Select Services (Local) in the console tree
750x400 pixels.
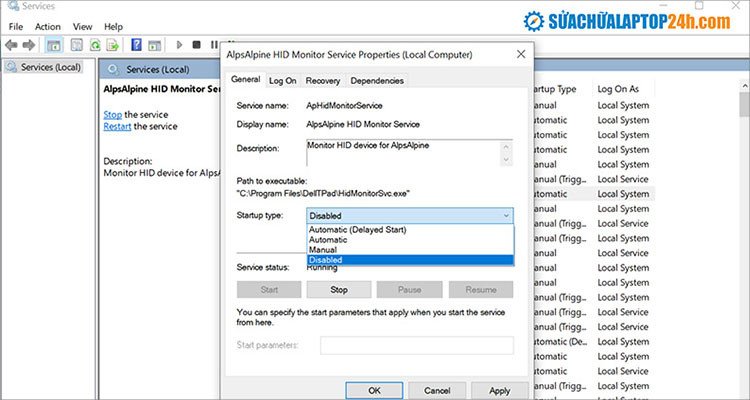pyautogui.click(x=50, y=67)
